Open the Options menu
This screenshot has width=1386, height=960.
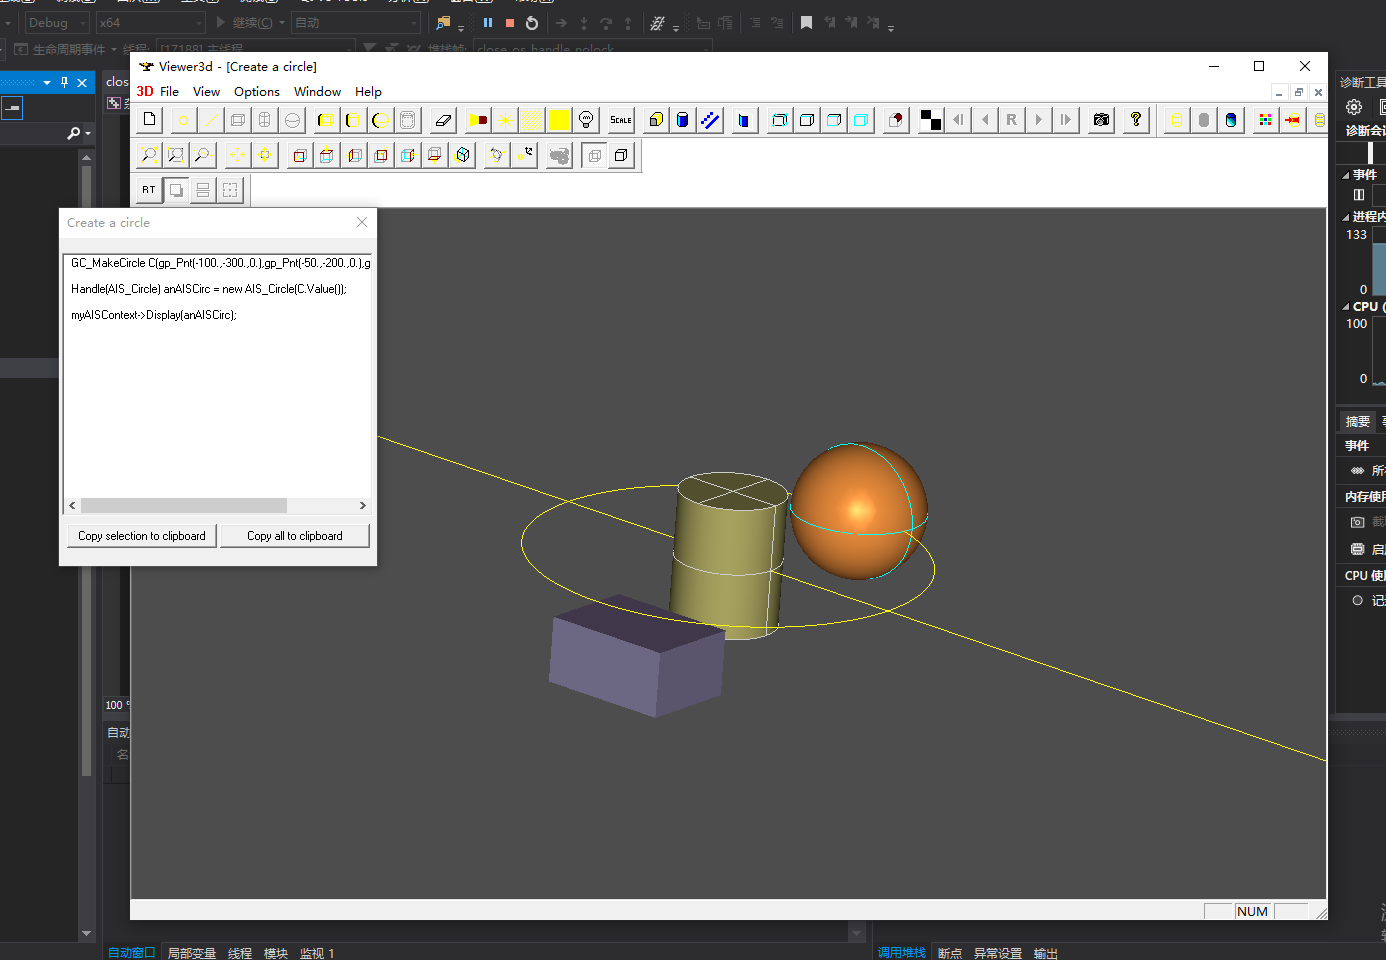tap(257, 92)
